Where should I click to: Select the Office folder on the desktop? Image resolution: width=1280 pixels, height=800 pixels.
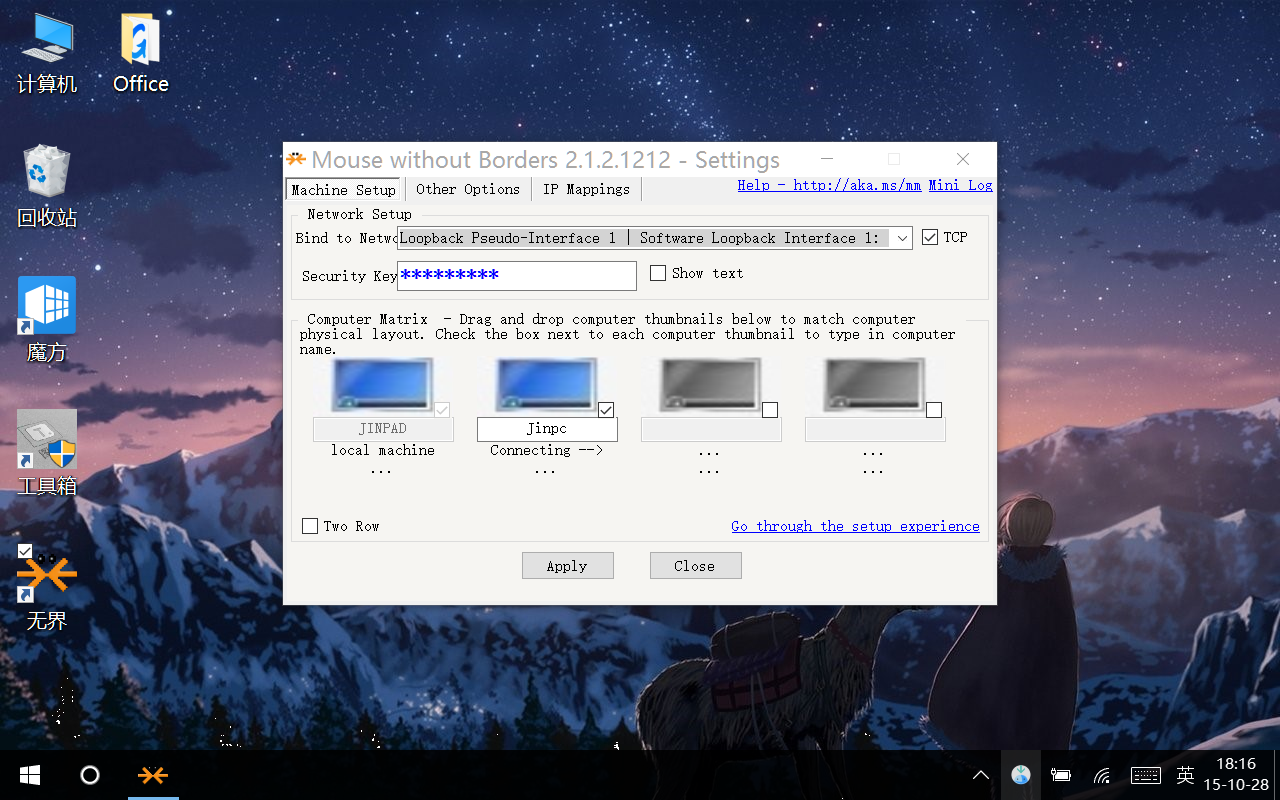pos(141,54)
